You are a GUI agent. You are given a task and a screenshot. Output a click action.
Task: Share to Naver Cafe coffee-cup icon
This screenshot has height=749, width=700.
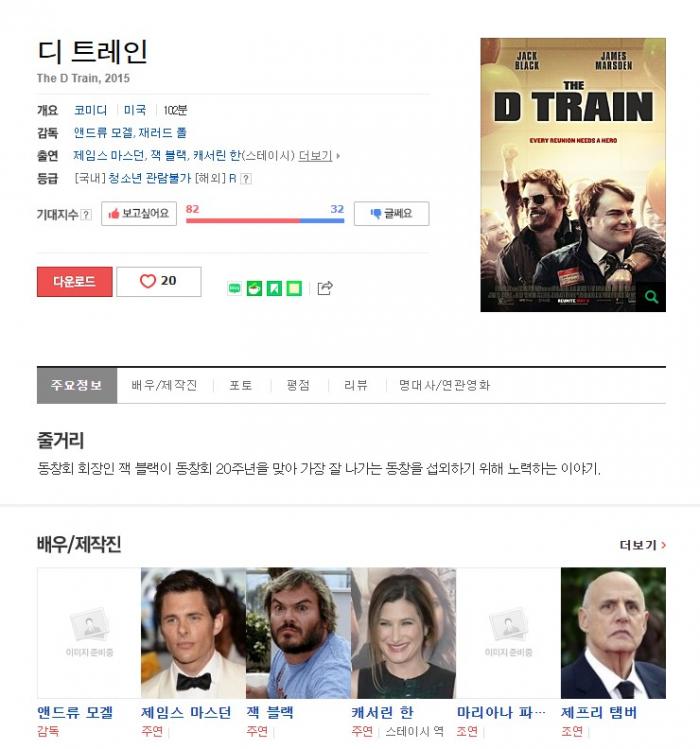pyautogui.click(x=254, y=288)
